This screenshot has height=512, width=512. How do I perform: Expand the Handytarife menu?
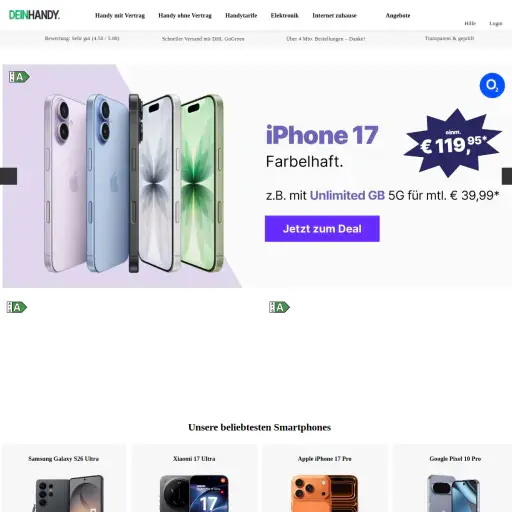(241, 16)
